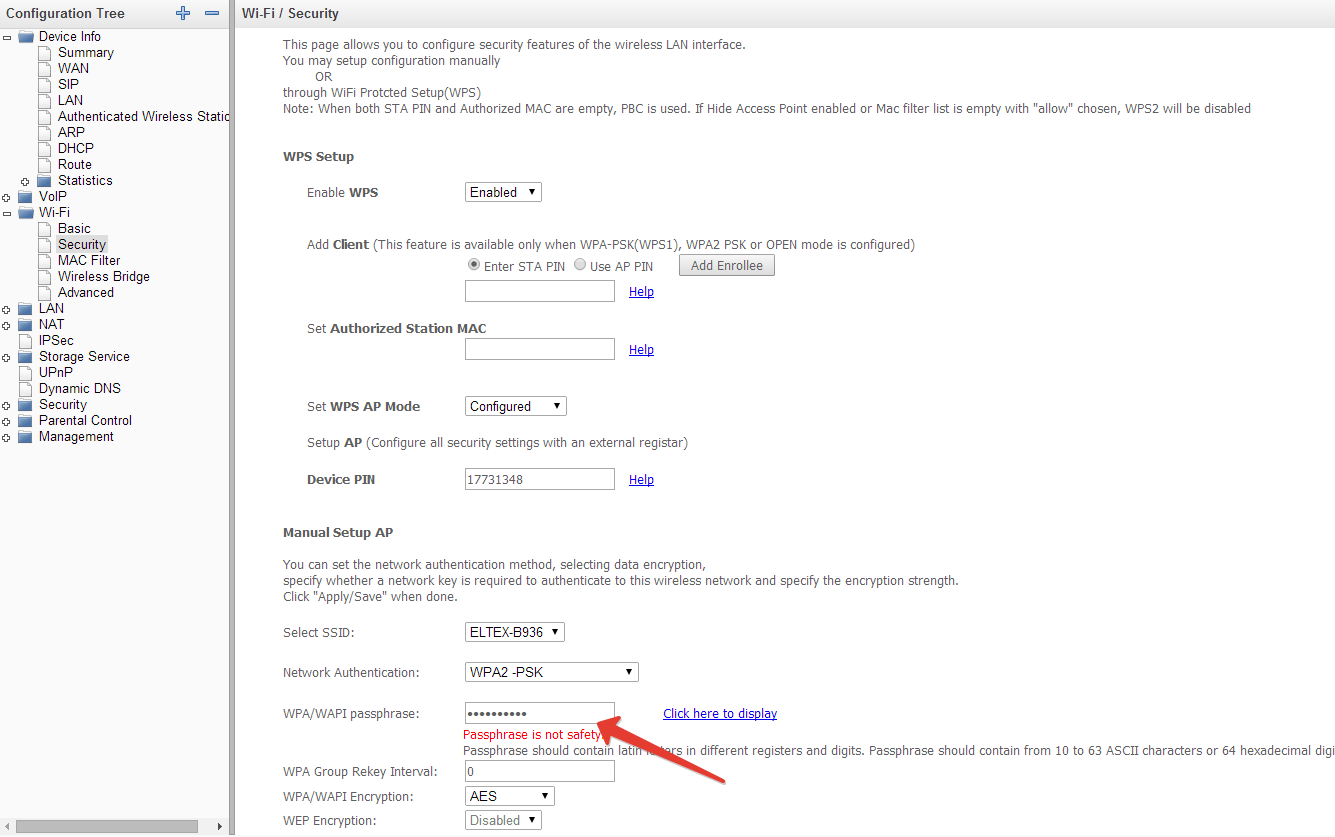This screenshot has width=1335, height=837.
Task: Click the VoIP folder icon
Action: click(x=26, y=197)
